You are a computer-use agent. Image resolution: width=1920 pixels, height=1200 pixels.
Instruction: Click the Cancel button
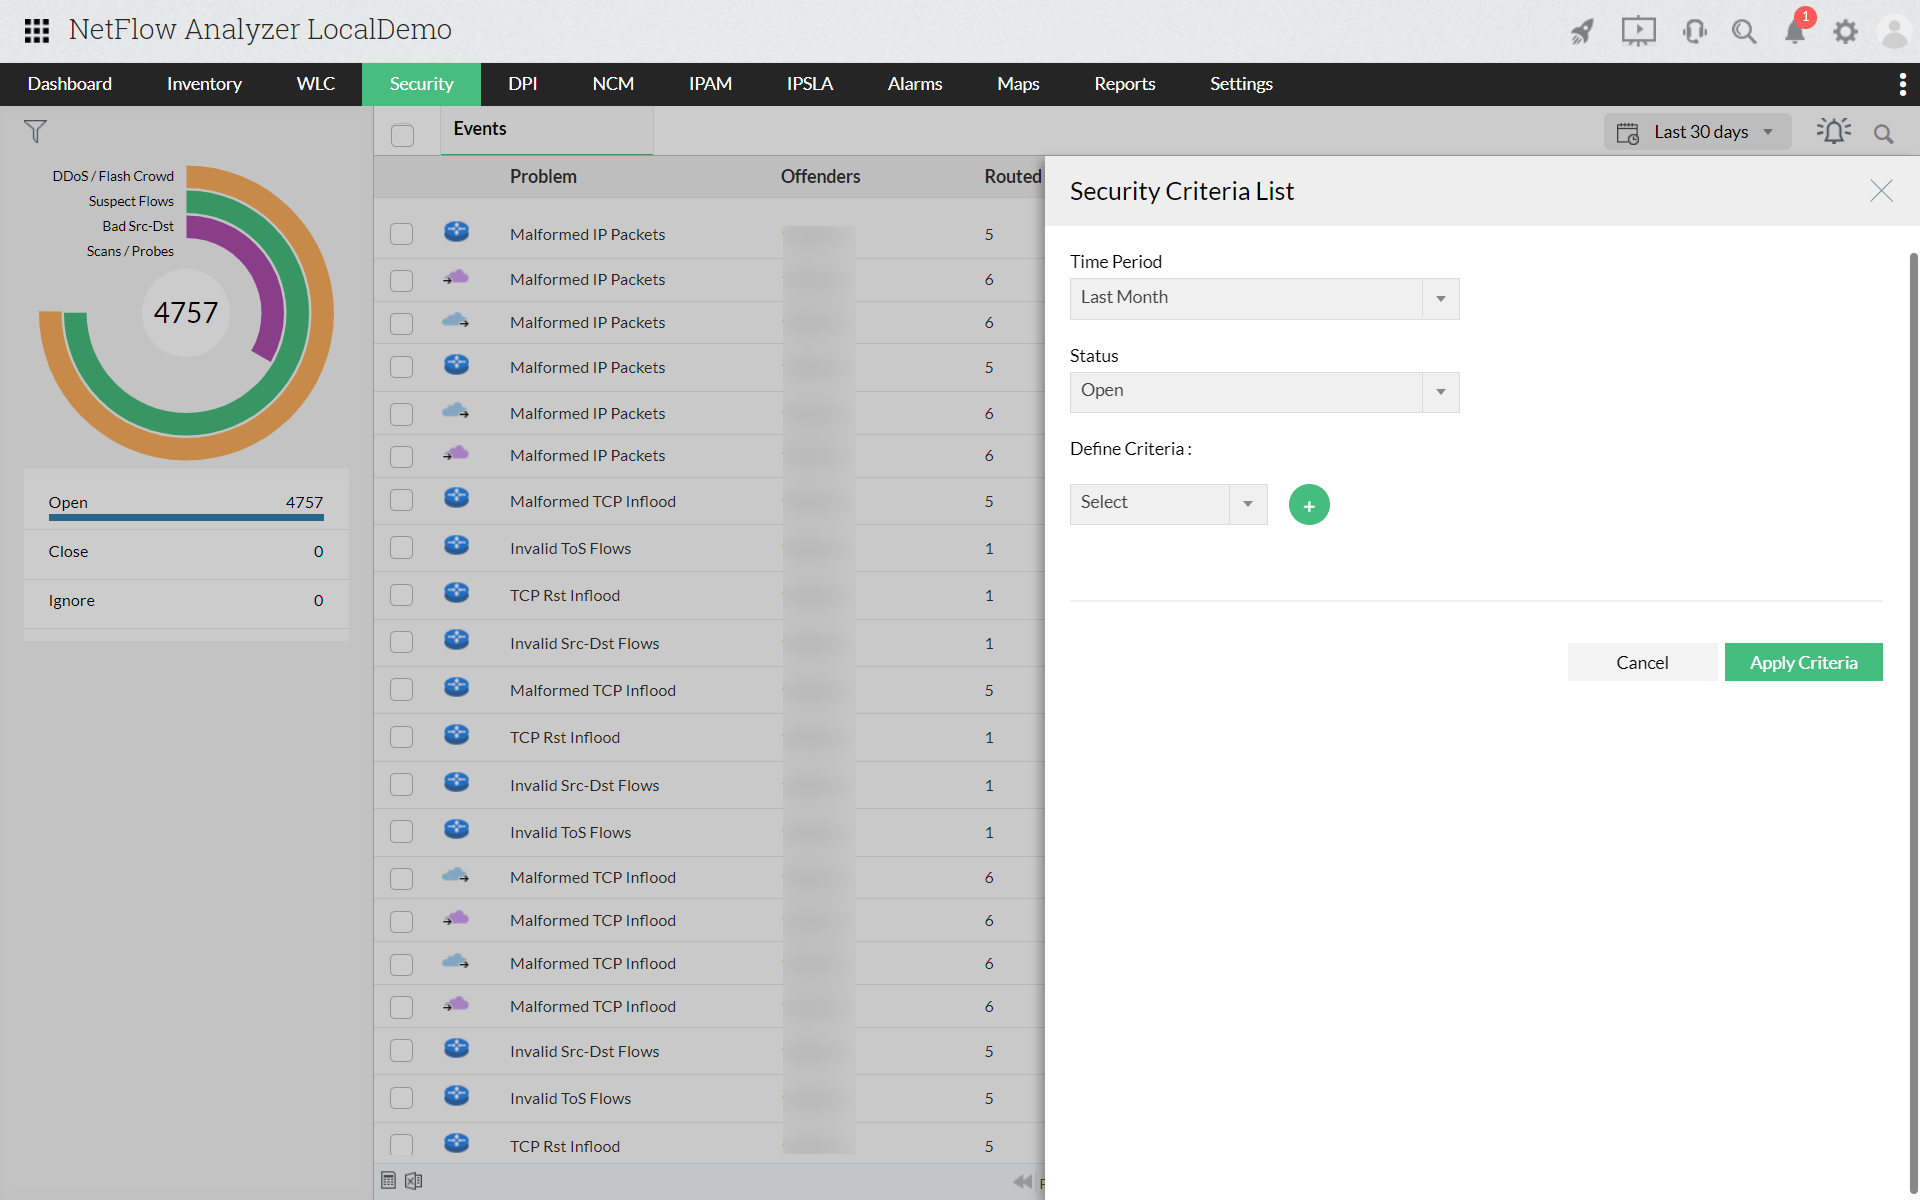[1642, 662]
